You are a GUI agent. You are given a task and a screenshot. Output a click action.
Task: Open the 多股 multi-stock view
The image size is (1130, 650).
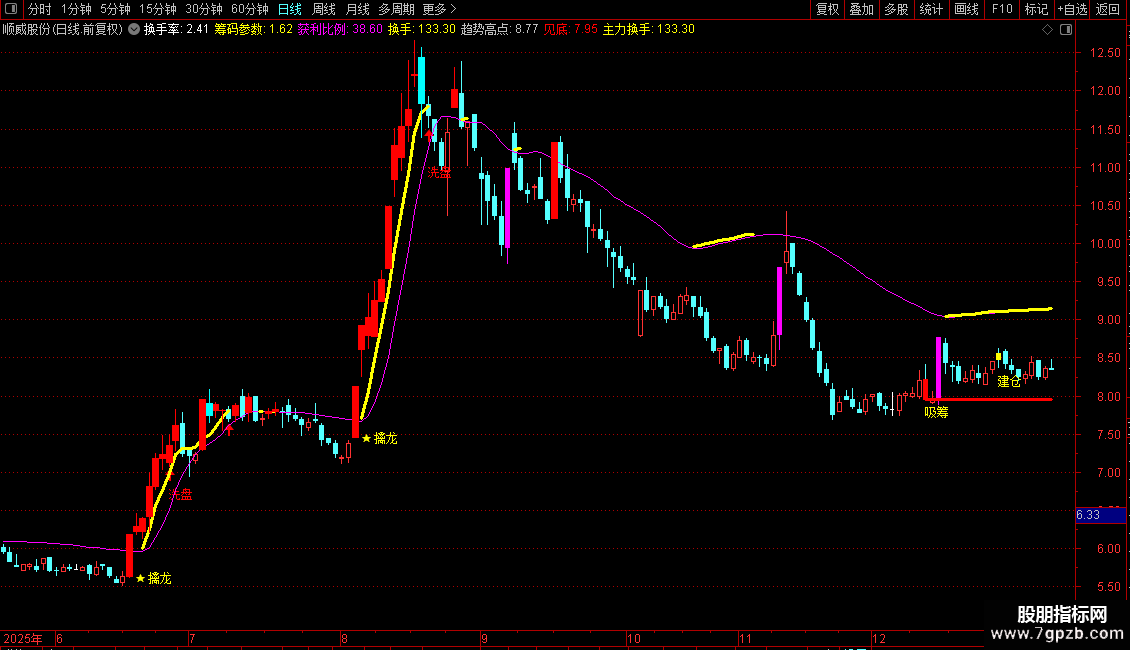pyautogui.click(x=896, y=9)
